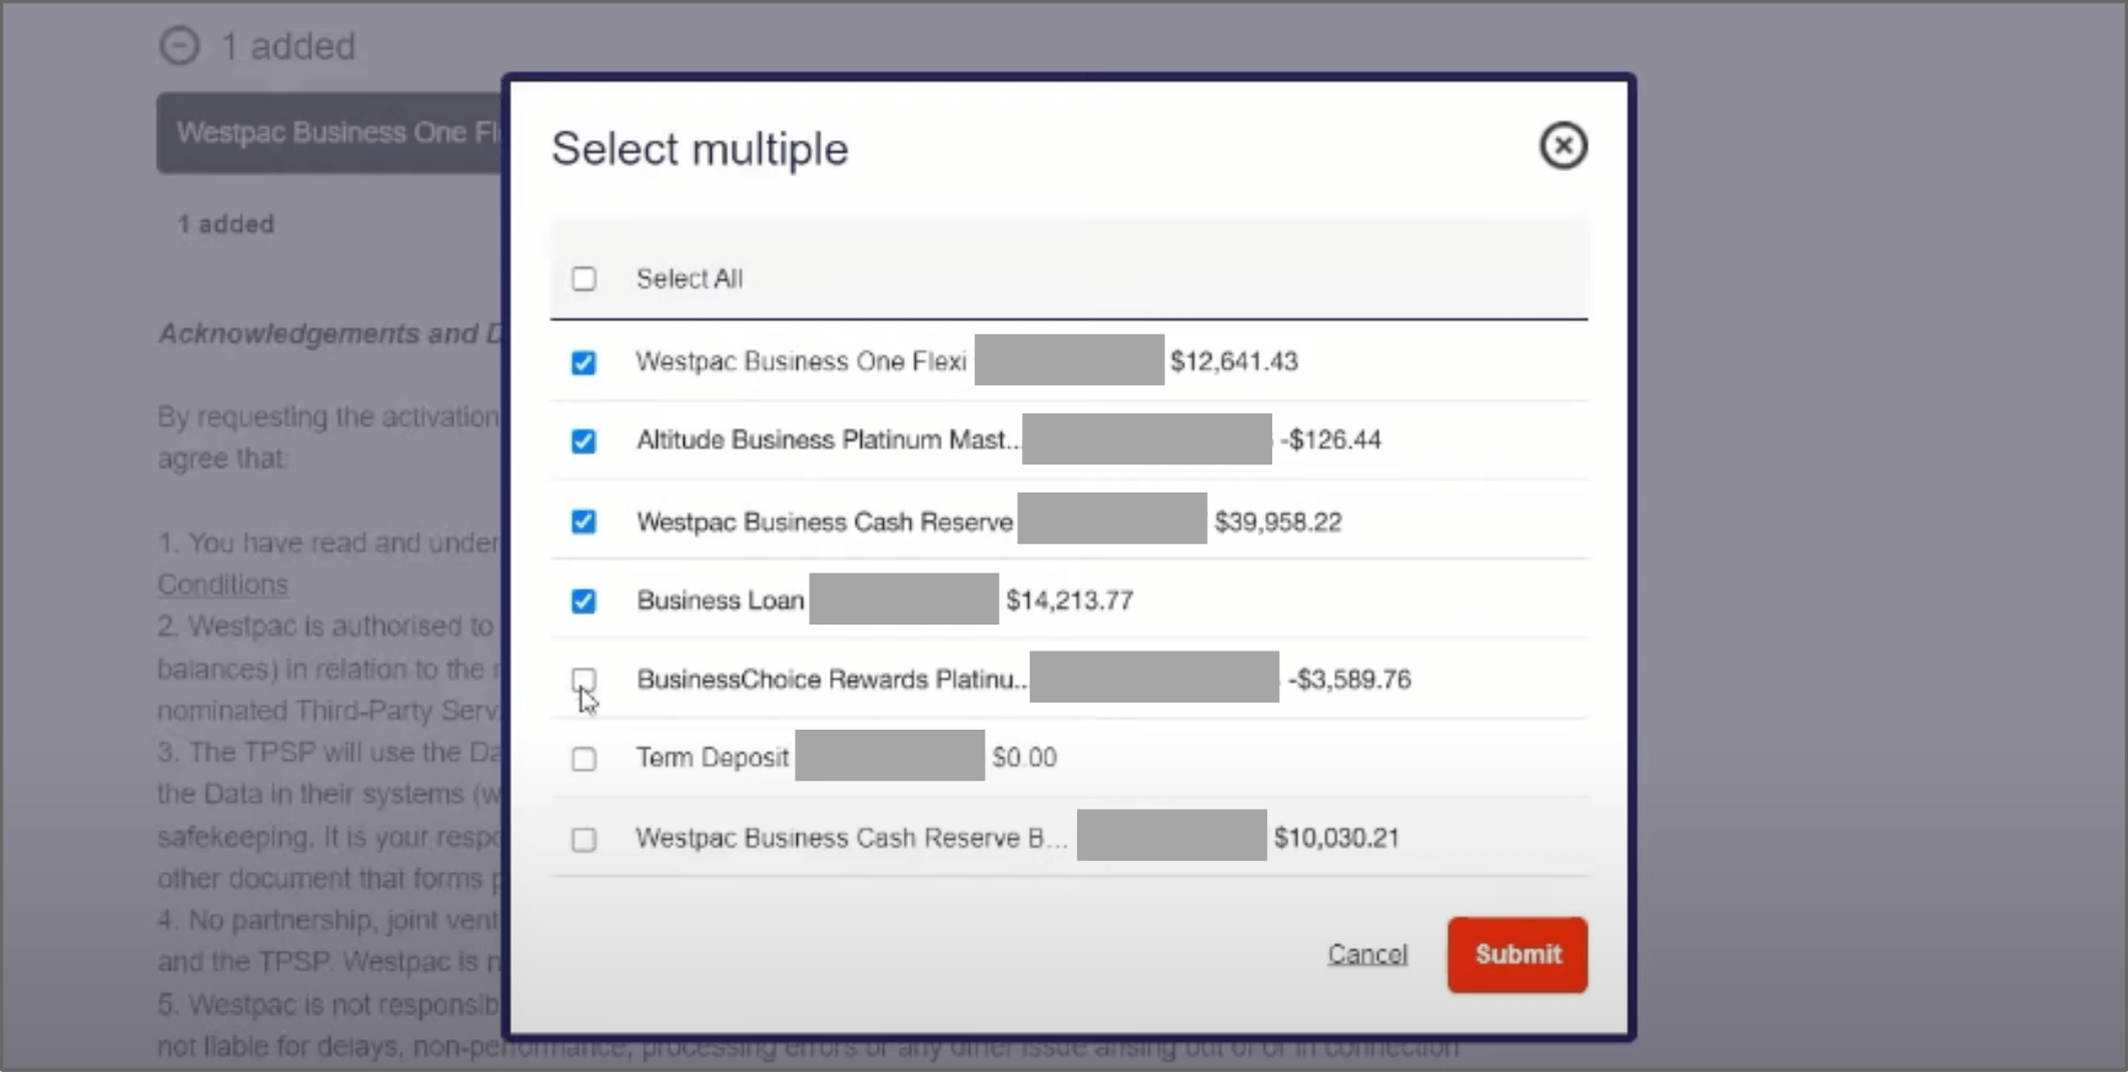Close the Select multiple dialog

1563,146
